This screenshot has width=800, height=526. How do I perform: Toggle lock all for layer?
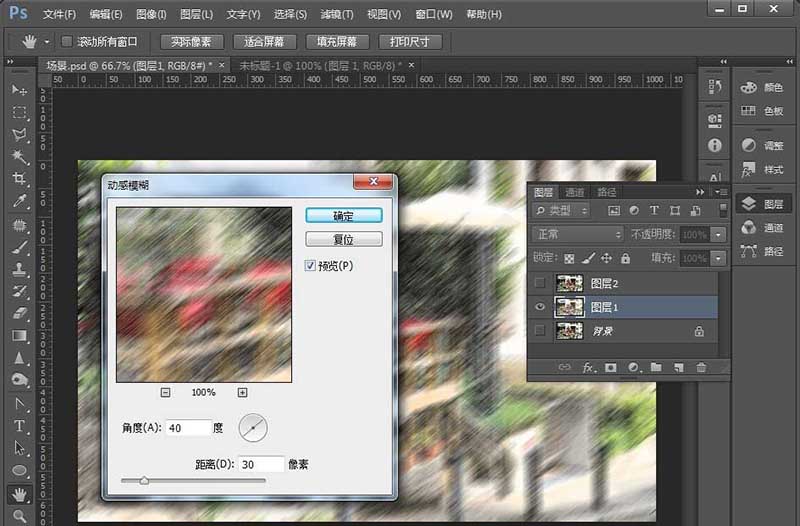click(x=625, y=259)
